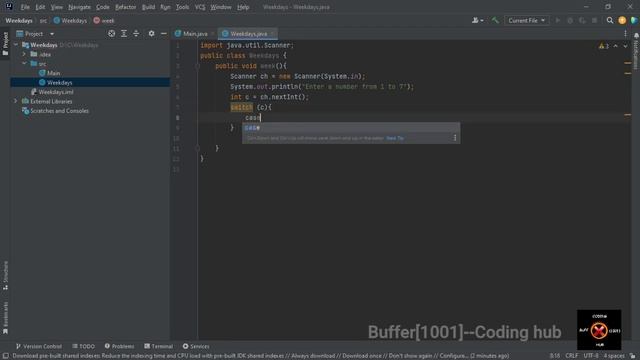The width and height of the screenshot is (640, 360).
Task: Click the Debug bug icon
Action: 570,20
